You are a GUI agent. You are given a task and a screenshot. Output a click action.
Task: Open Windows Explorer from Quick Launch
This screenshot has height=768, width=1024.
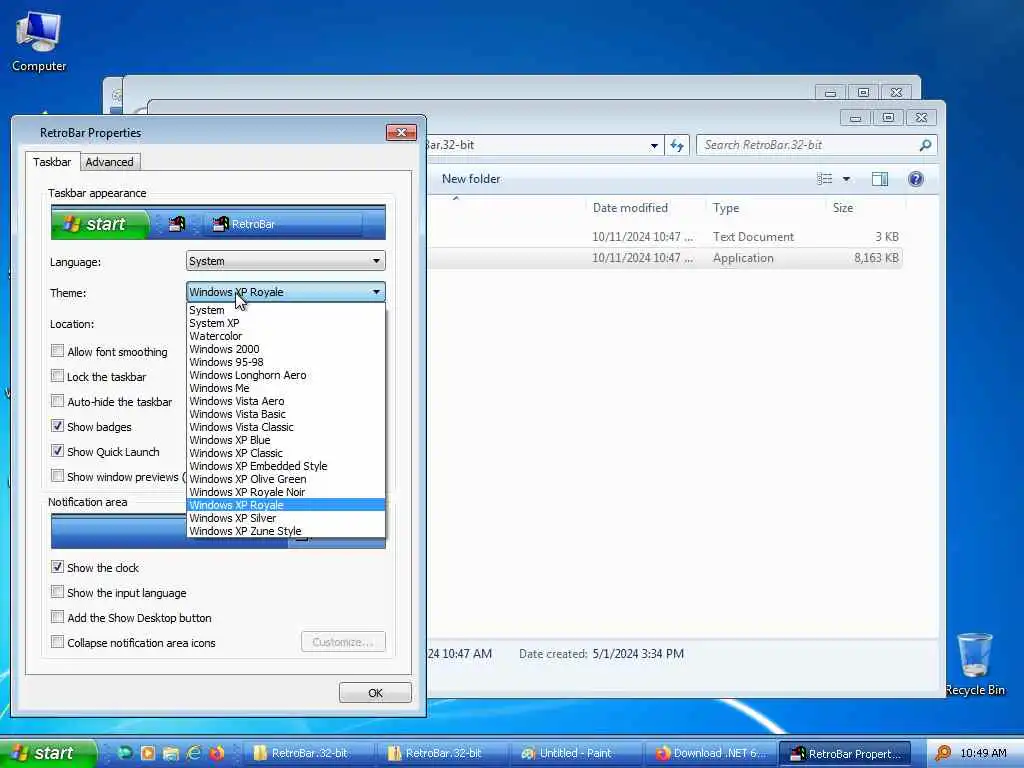tap(170, 753)
